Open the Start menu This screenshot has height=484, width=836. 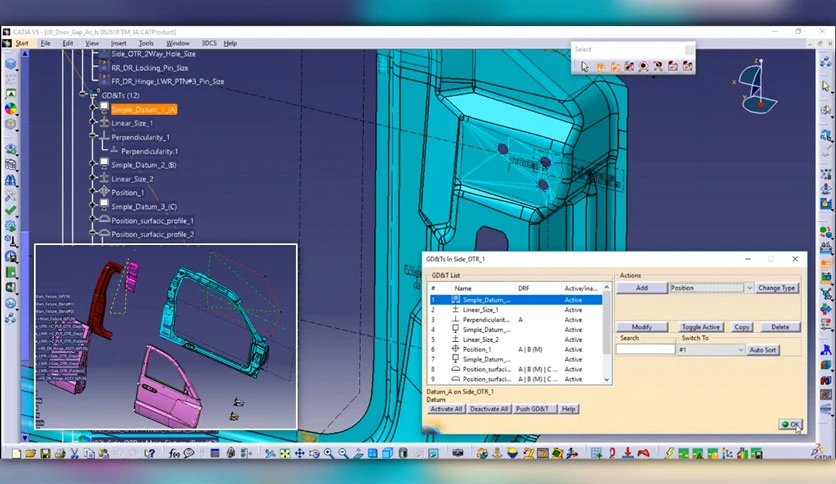[22, 43]
